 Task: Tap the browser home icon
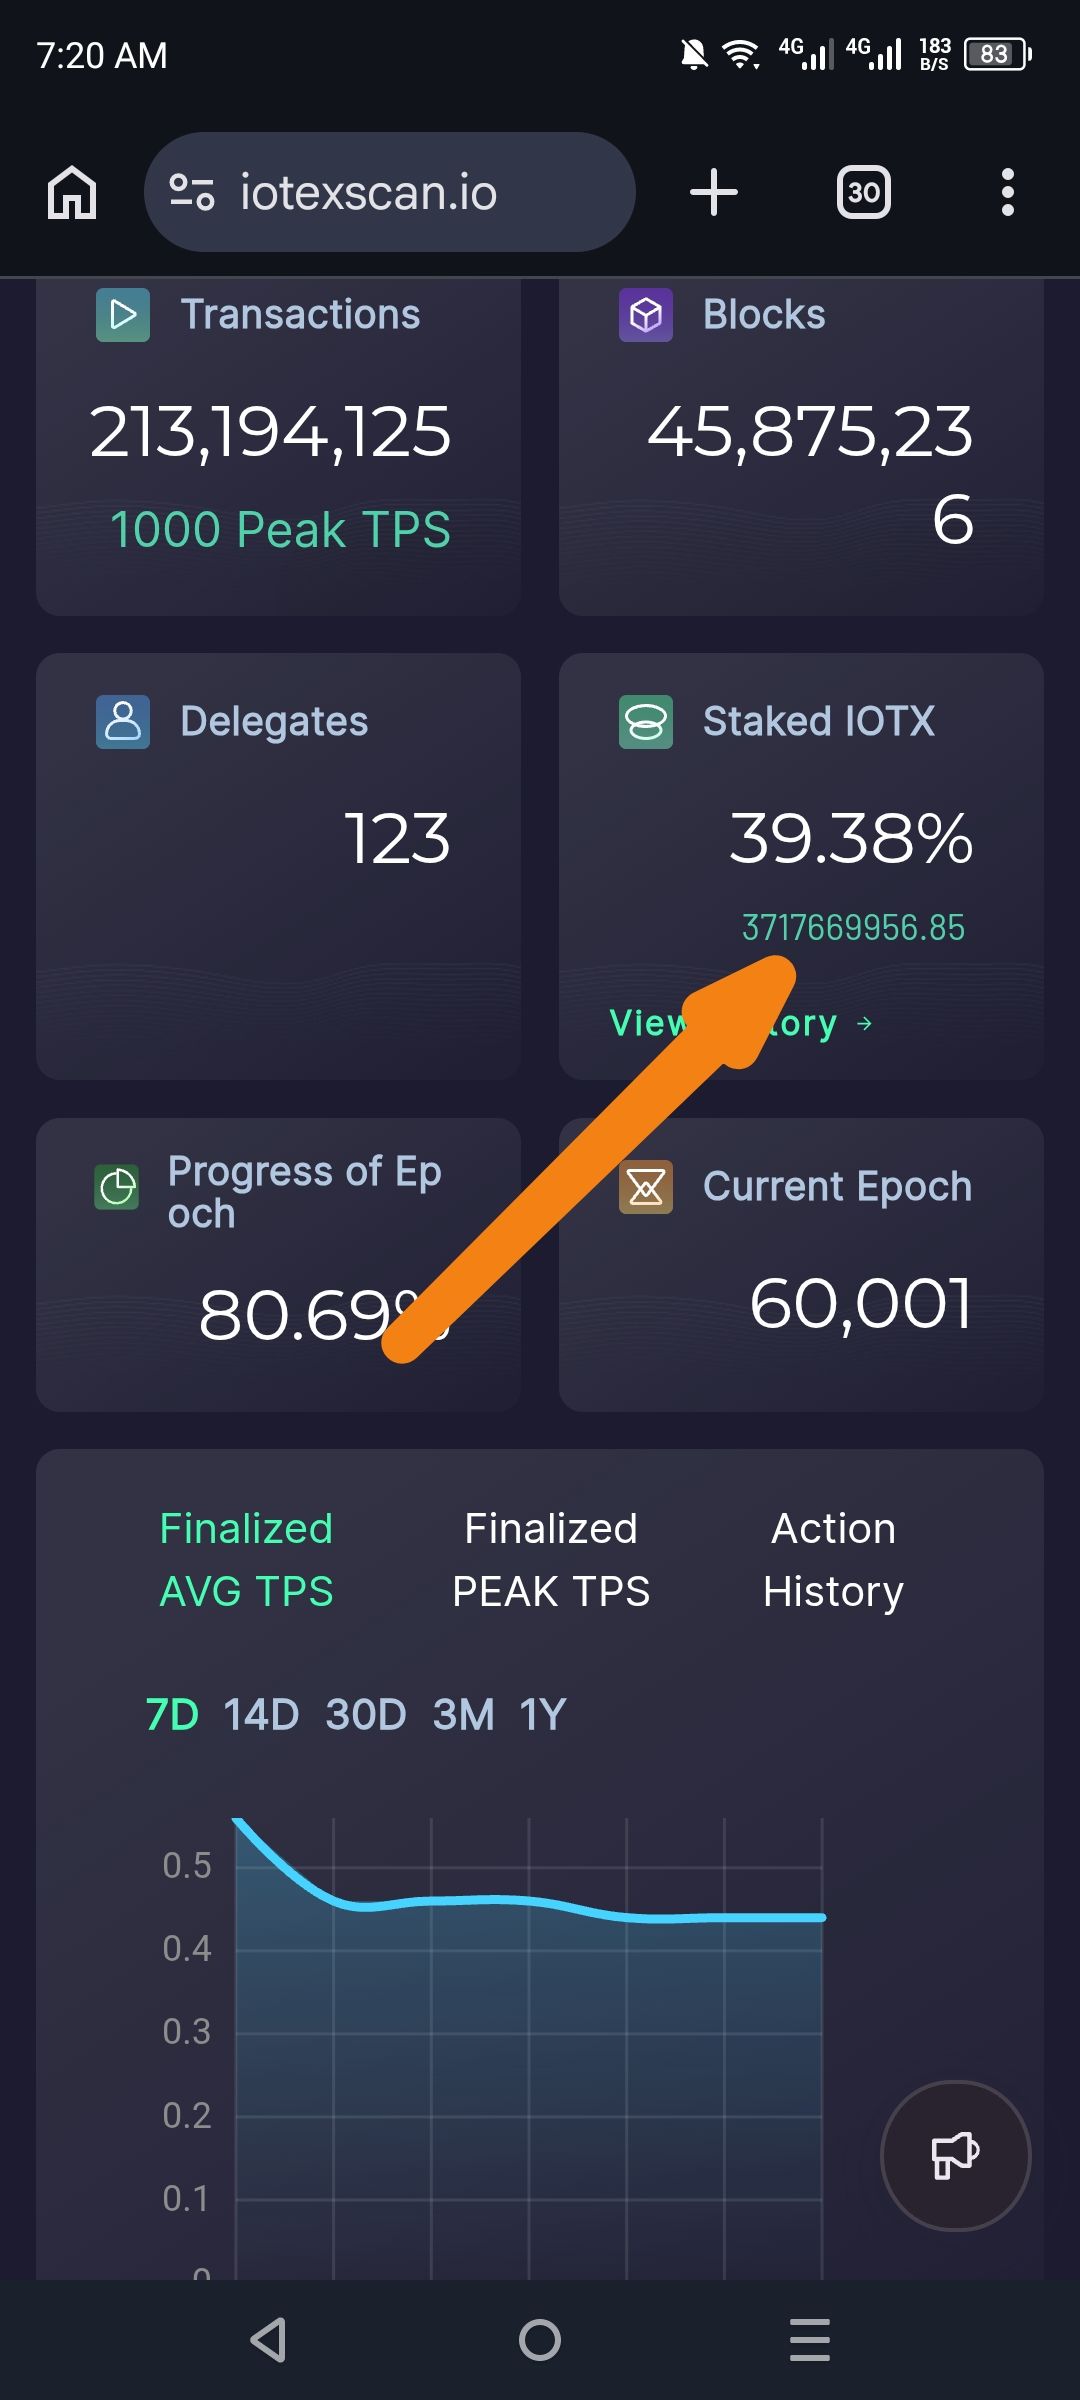72,192
